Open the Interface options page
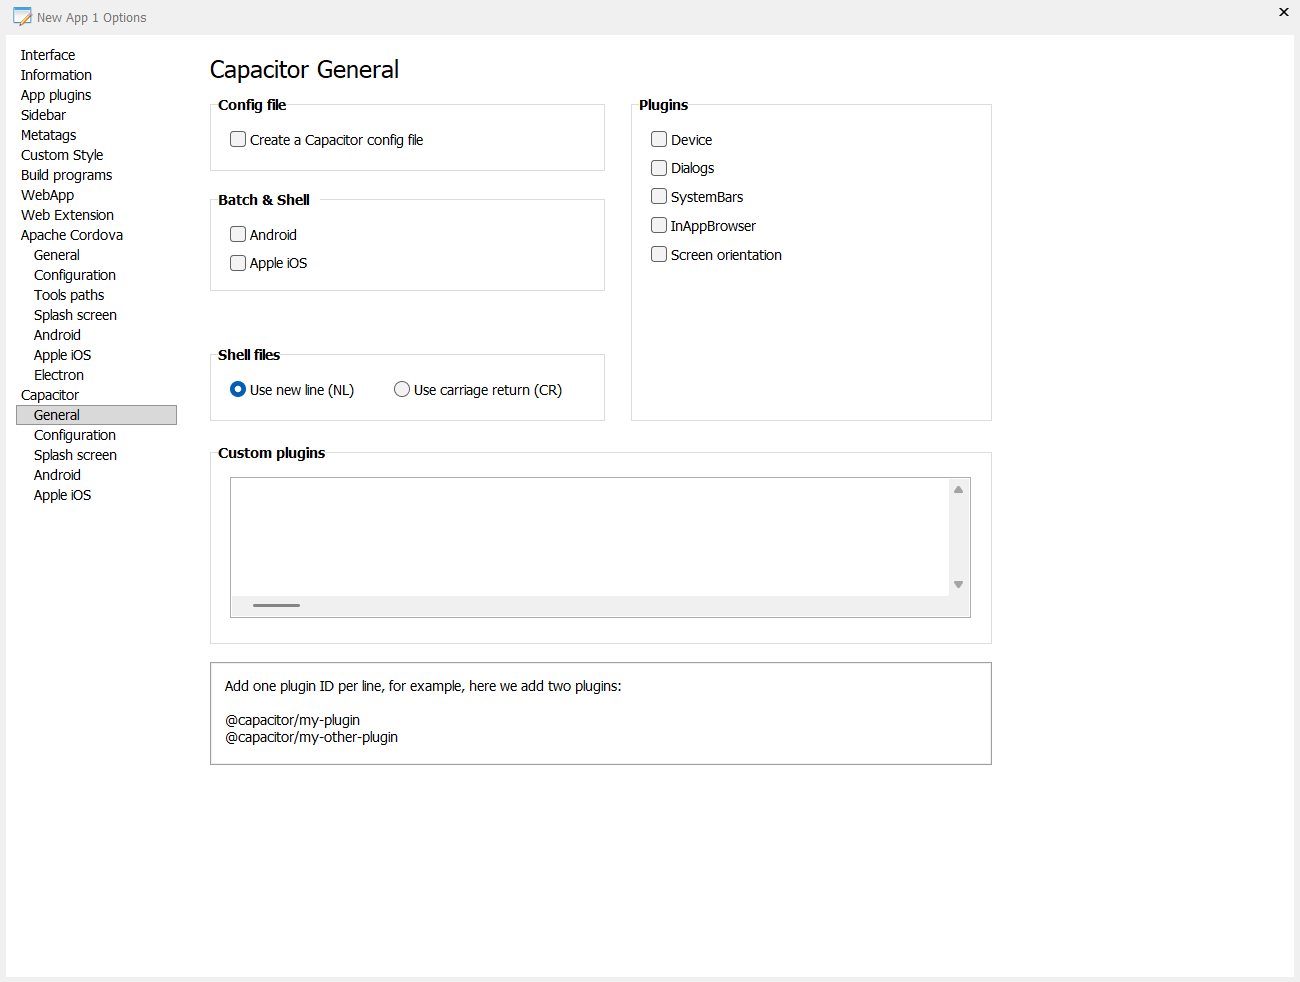The image size is (1300, 982). click(48, 55)
